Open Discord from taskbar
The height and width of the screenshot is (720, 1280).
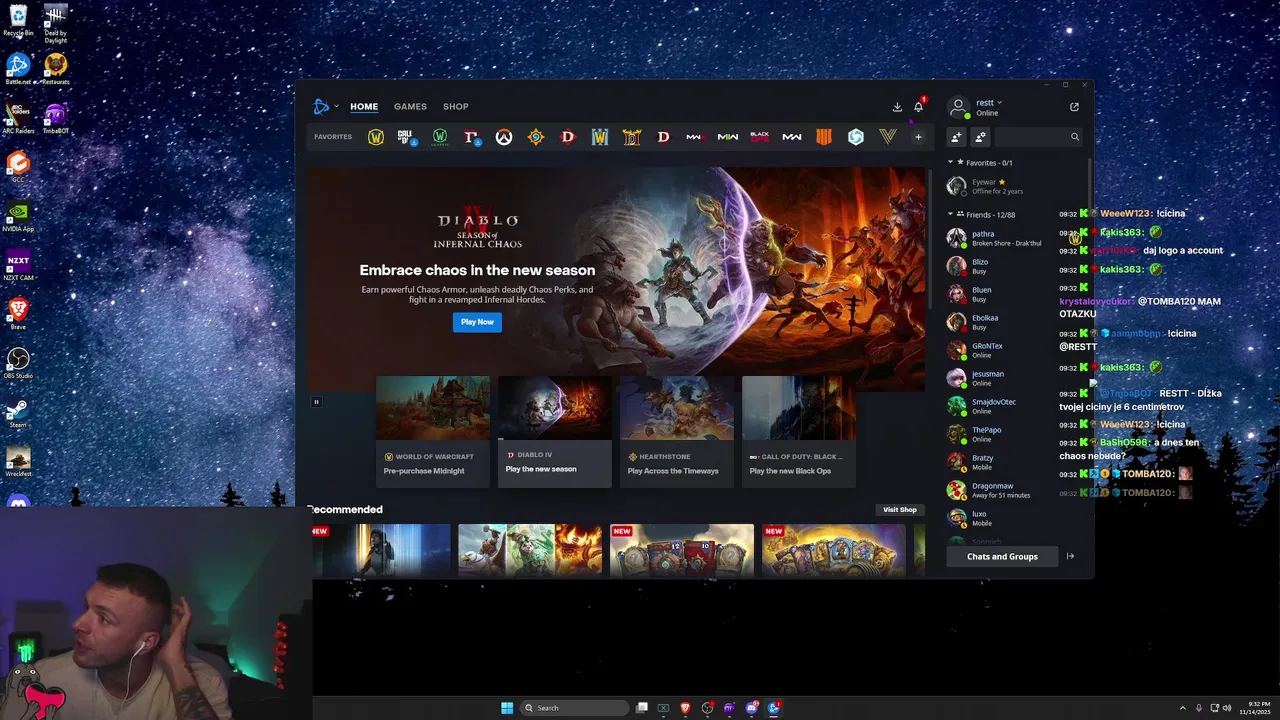pos(751,708)
